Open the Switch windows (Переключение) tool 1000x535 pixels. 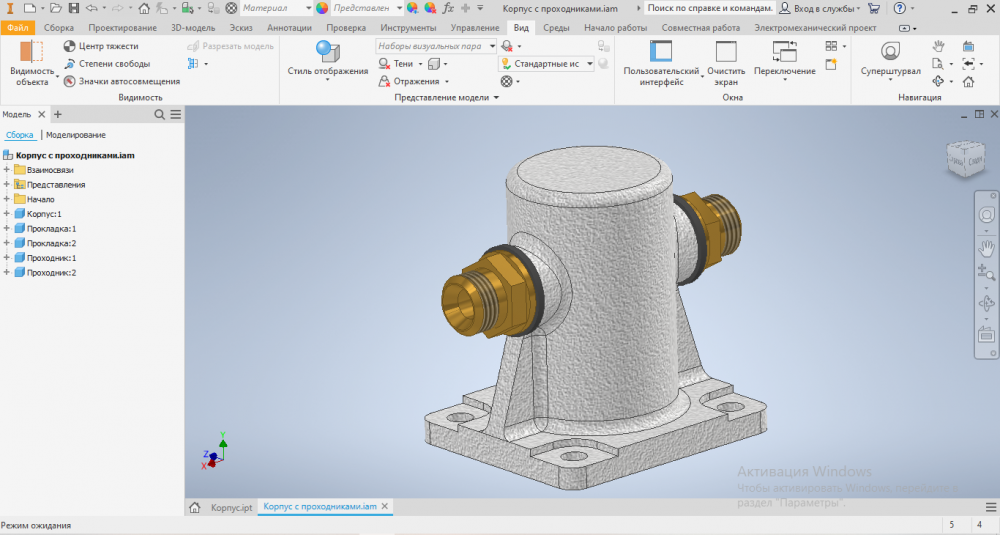coord(784,59)
